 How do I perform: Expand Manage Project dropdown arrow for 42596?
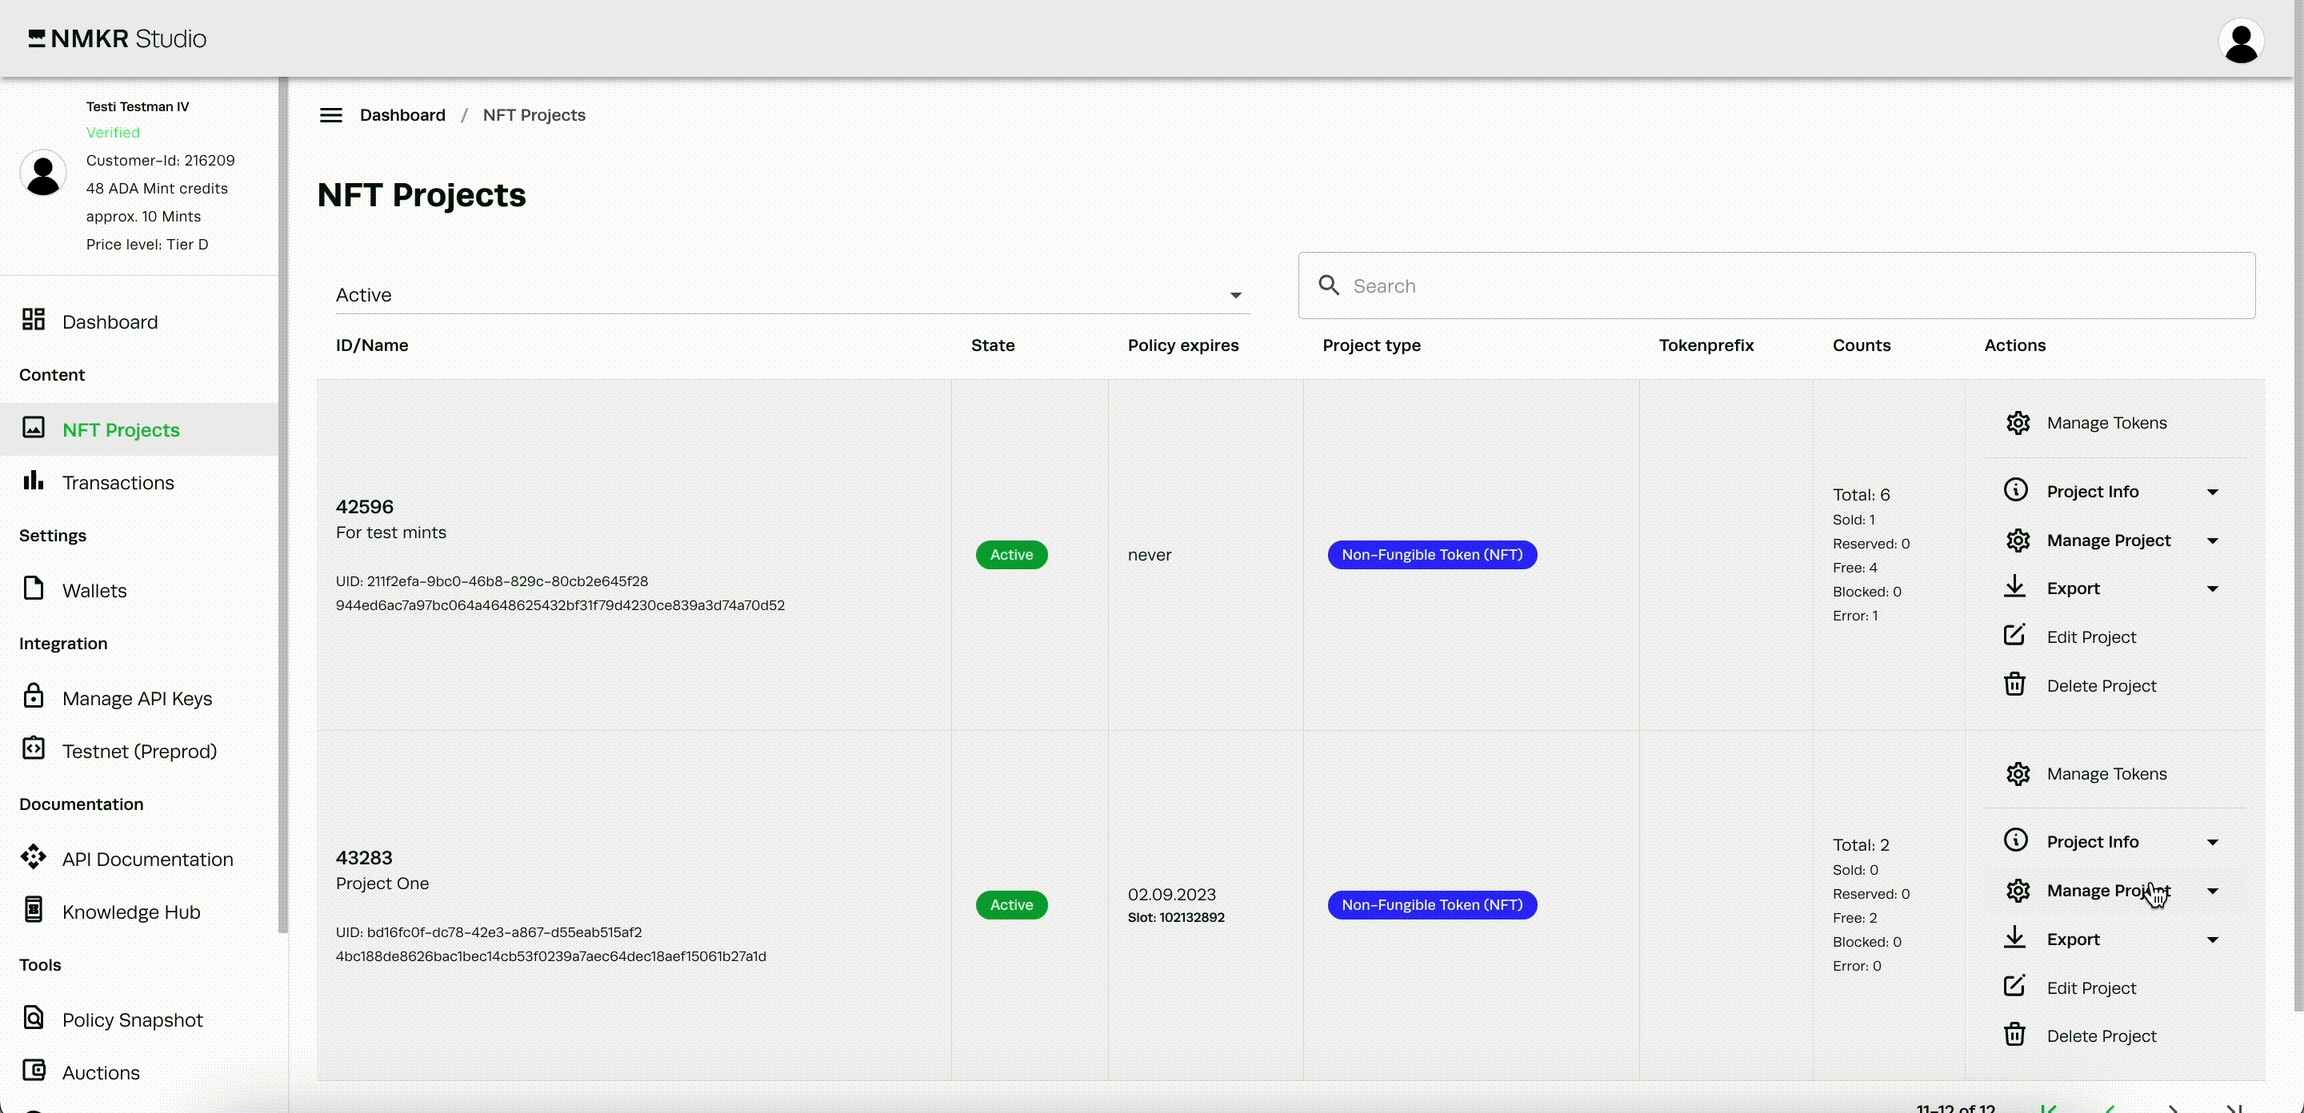coord(2213,541)
